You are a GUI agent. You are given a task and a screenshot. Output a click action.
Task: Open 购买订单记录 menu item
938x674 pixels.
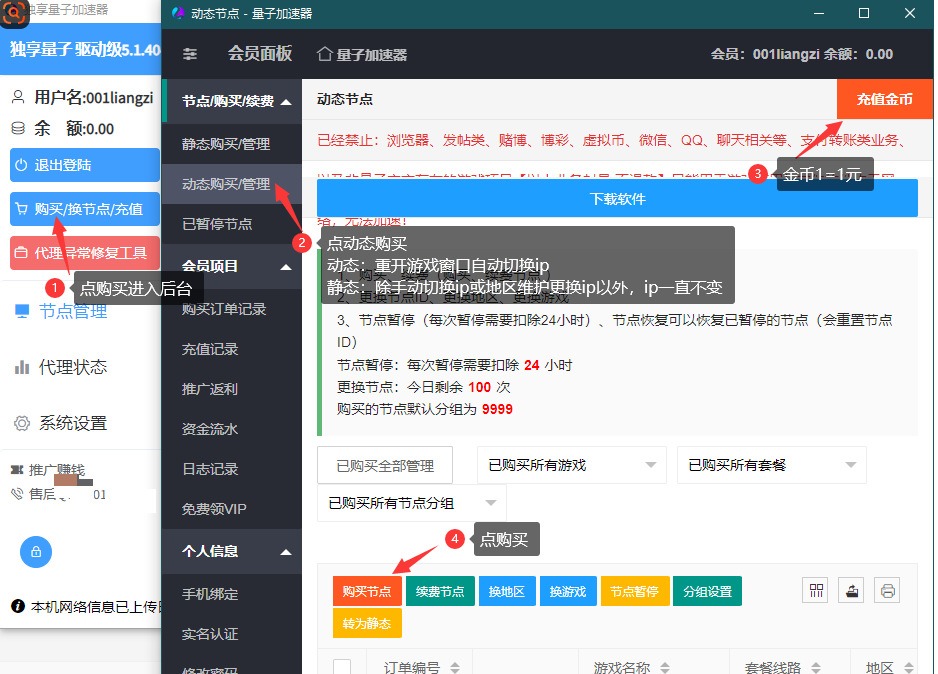point(233,309)
